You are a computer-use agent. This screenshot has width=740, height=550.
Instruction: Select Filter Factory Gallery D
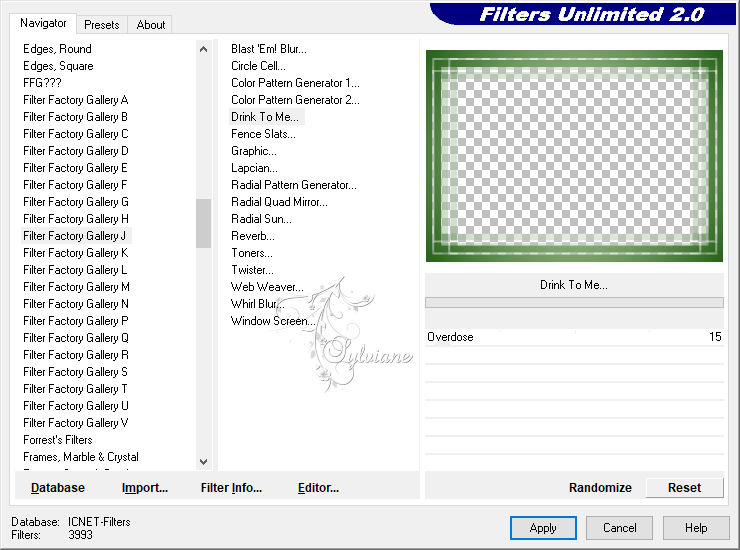click(76, 151)
